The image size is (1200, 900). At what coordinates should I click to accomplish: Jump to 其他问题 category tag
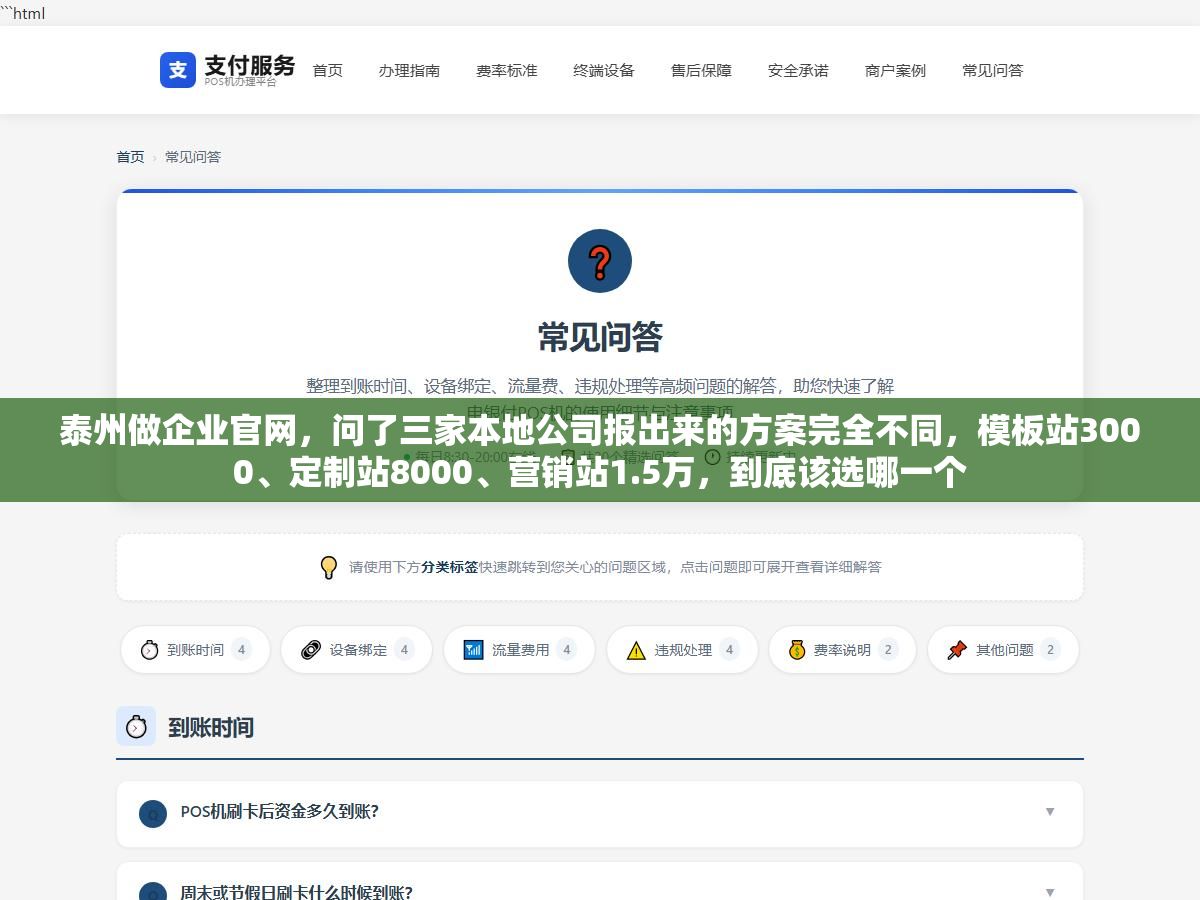pos(1003,650)
